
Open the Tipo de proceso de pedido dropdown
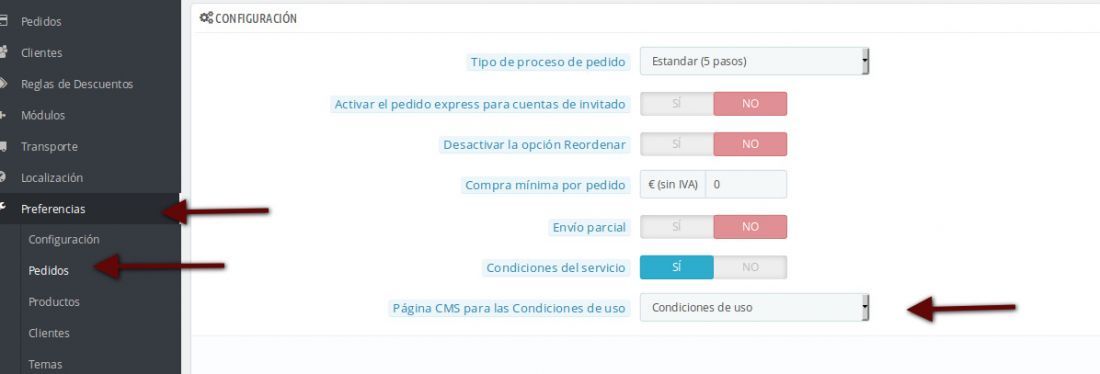(754, 61)
